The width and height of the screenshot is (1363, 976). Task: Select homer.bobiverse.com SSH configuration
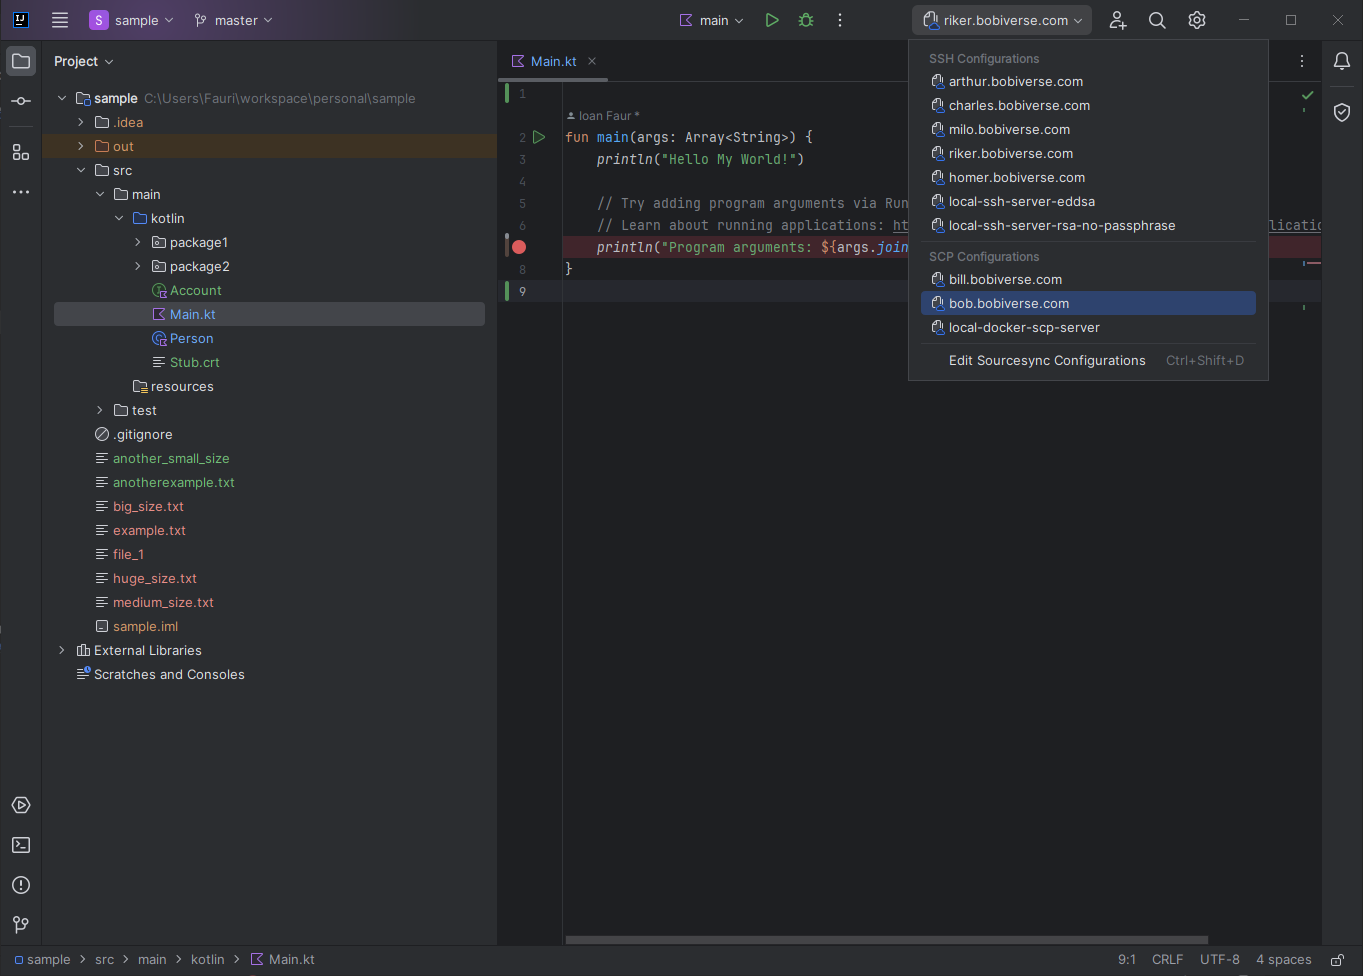click(x=1088, y=177)
